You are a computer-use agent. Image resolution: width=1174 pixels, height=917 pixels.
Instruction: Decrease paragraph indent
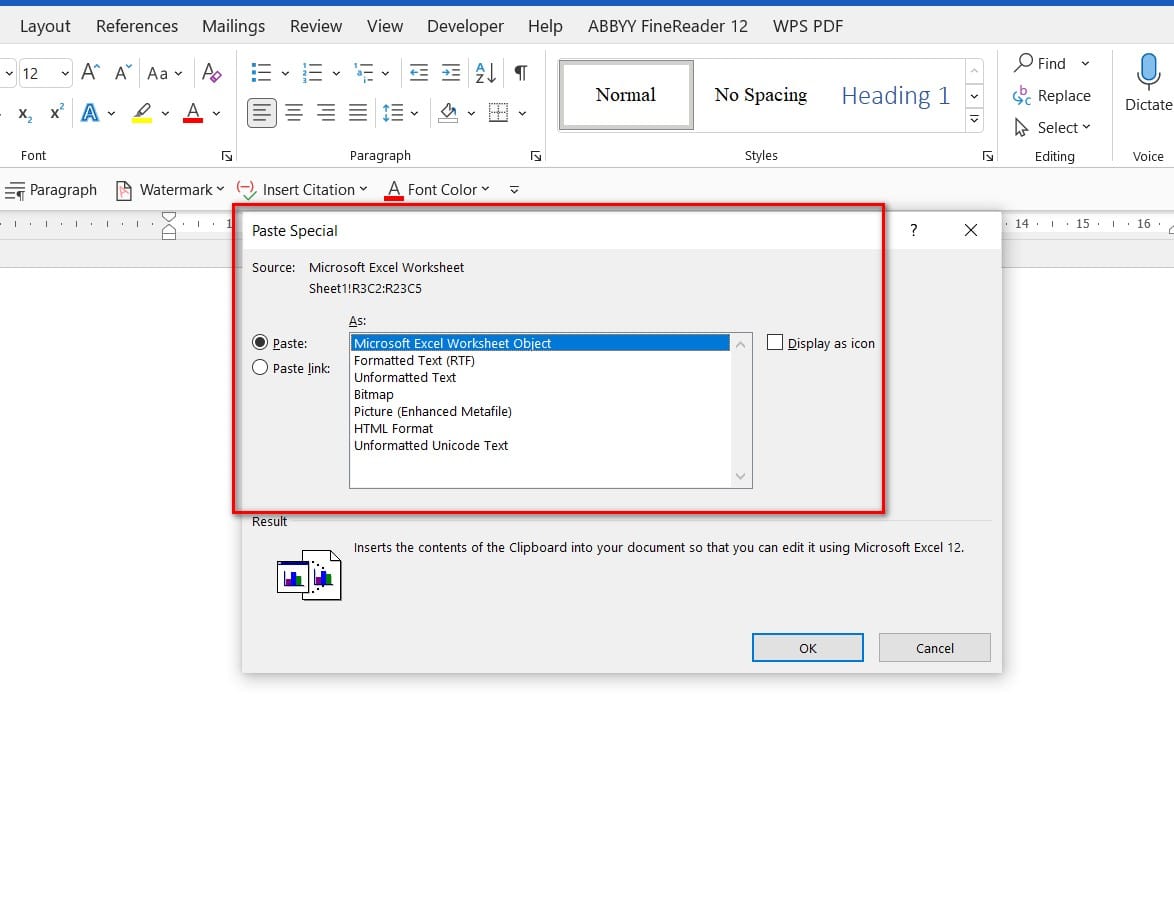tap(419, 73)
